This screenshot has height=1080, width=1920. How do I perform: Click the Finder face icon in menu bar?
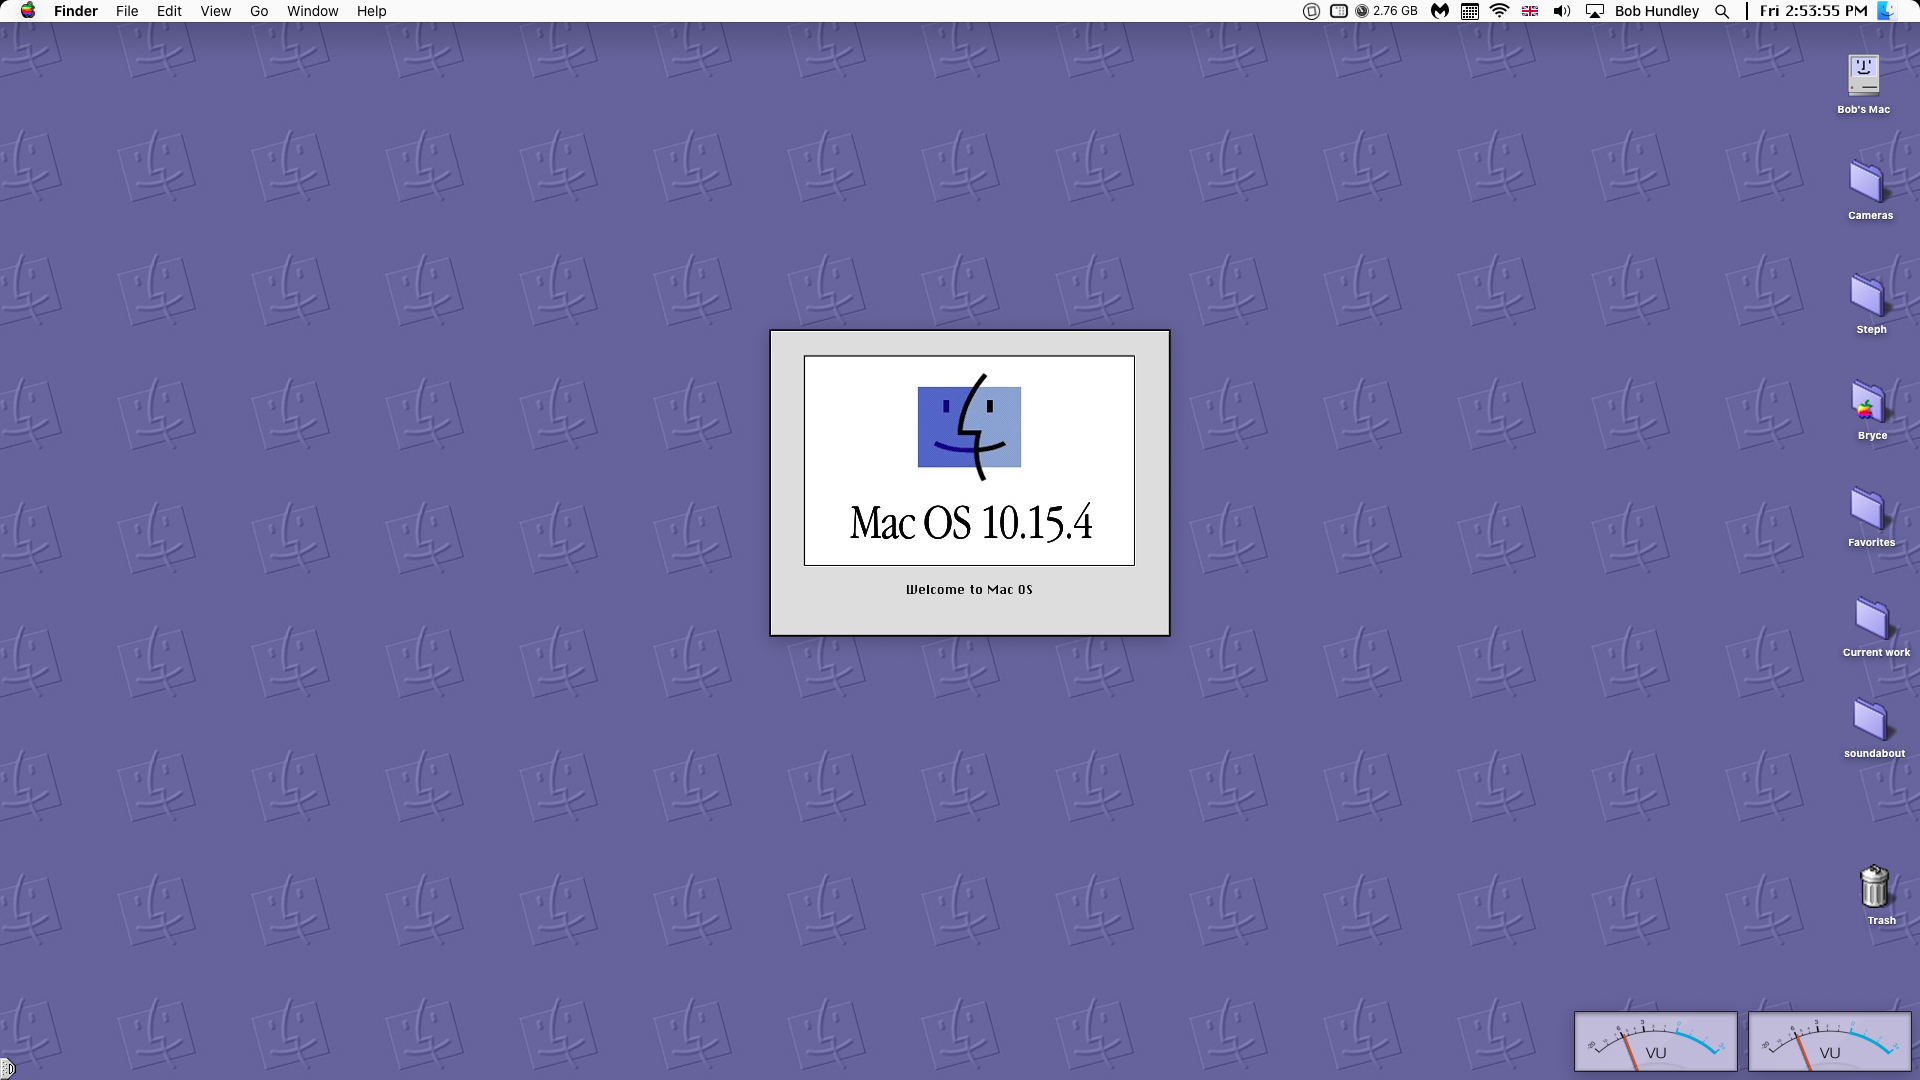[x=1886, y=11]
